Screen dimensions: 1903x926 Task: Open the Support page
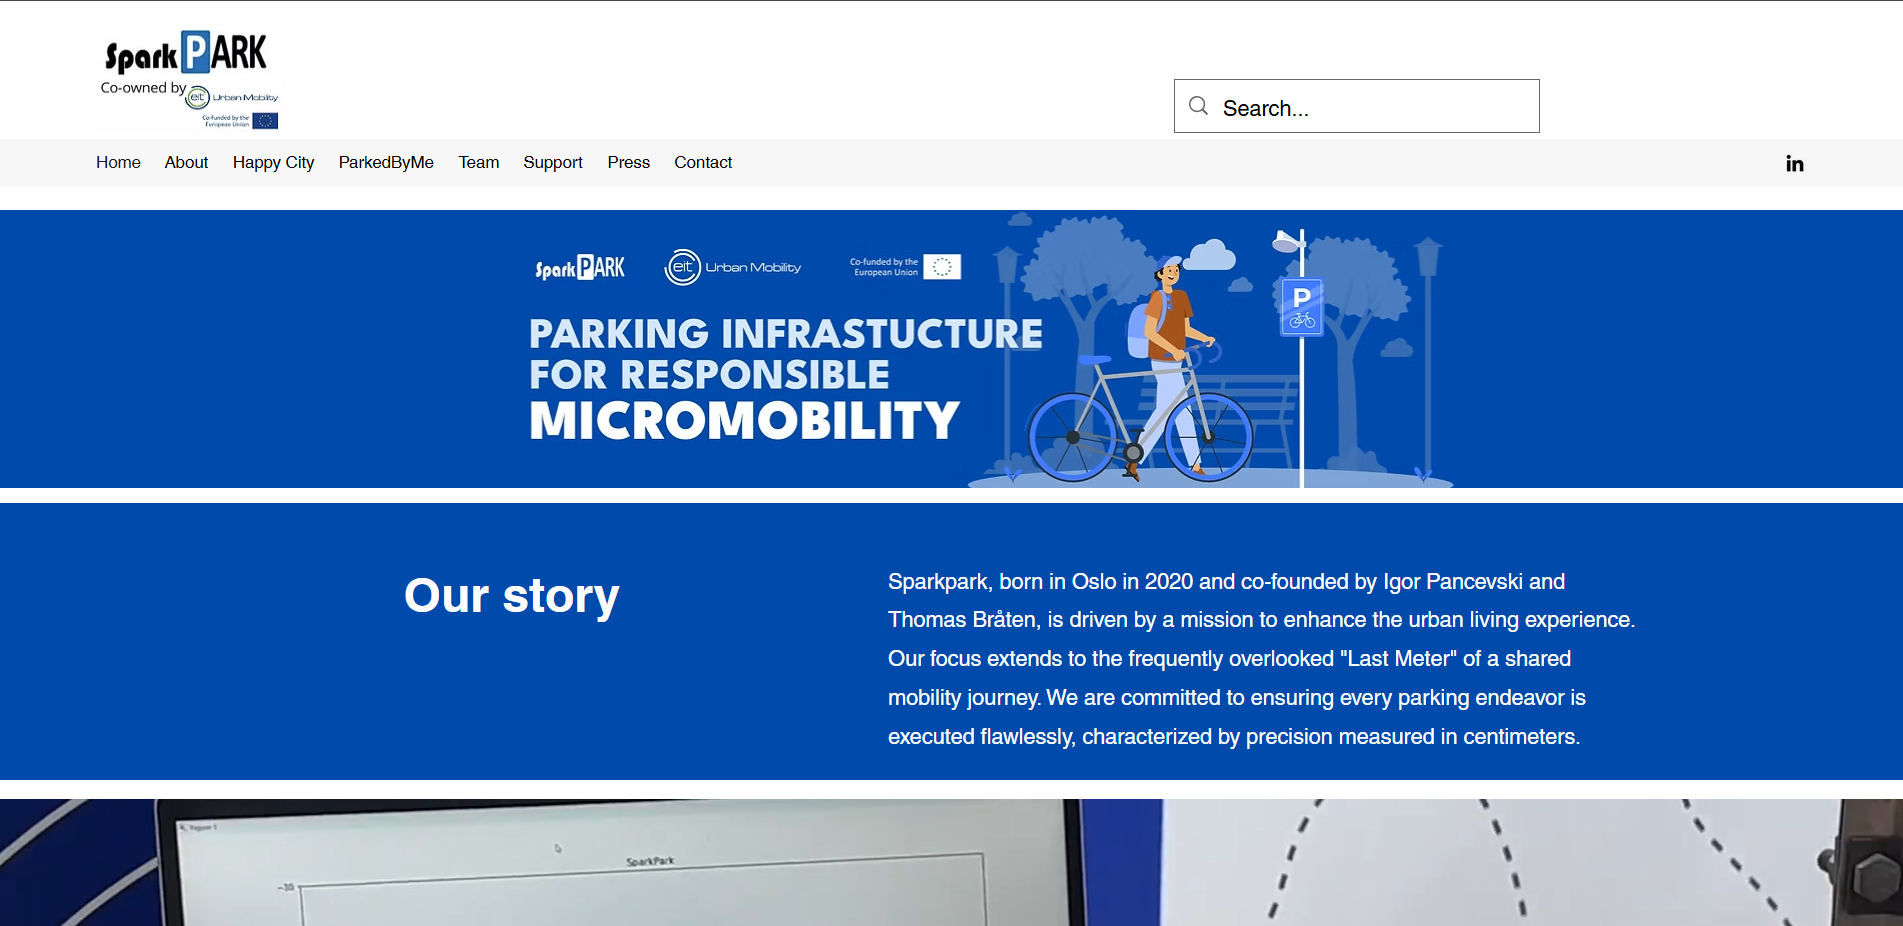click(x=552, y=163)
